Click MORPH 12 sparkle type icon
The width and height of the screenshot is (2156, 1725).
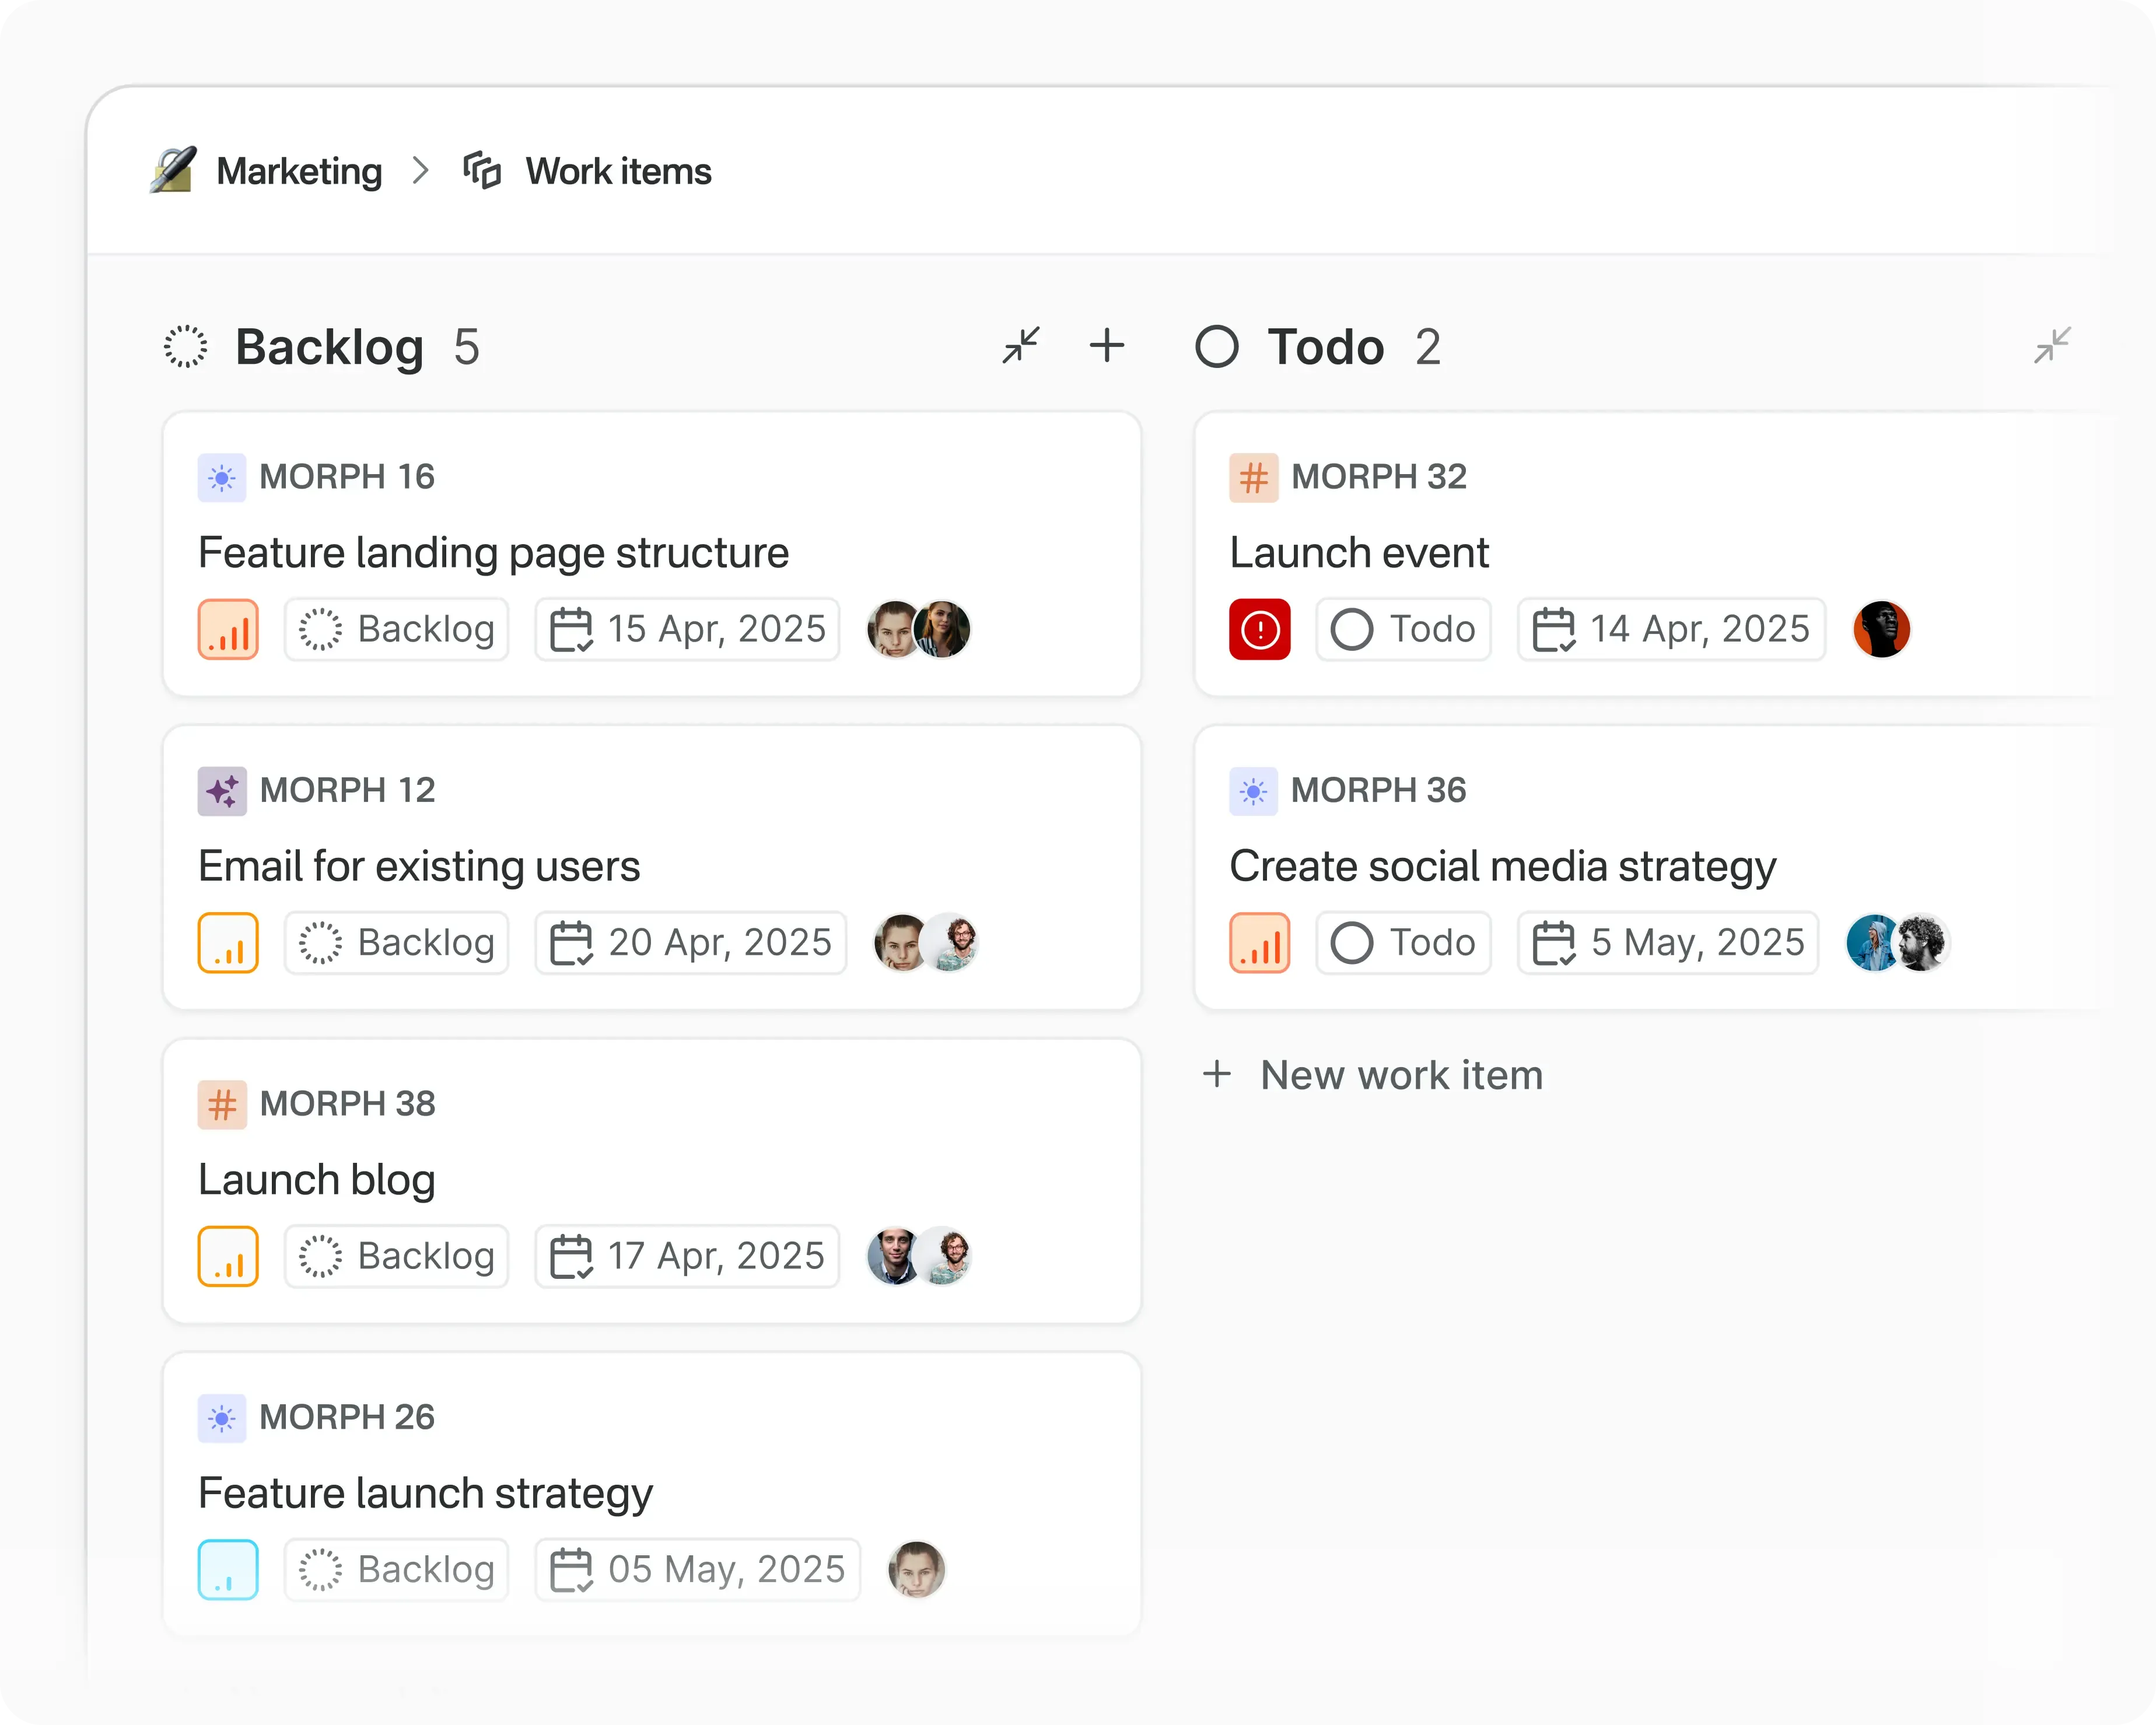point(222,791)
